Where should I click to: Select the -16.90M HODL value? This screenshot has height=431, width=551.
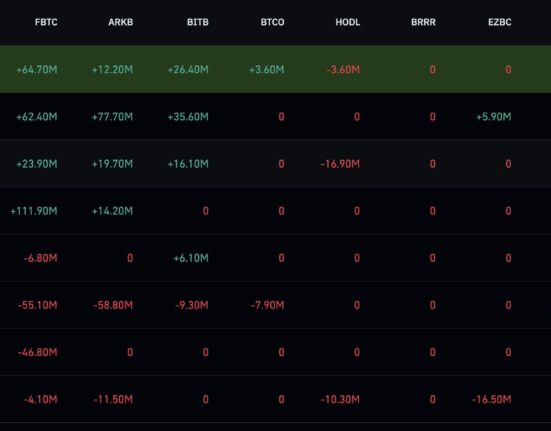coord(340,164)
